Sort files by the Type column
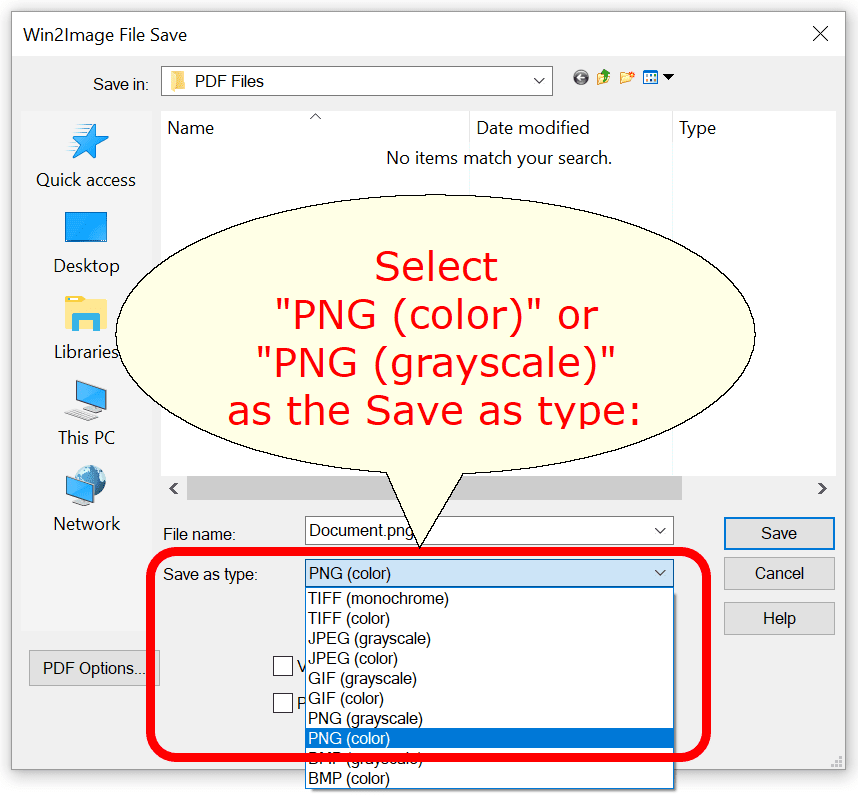The width and height of the screenshot is (858, 798). click(x=754, y=128)
